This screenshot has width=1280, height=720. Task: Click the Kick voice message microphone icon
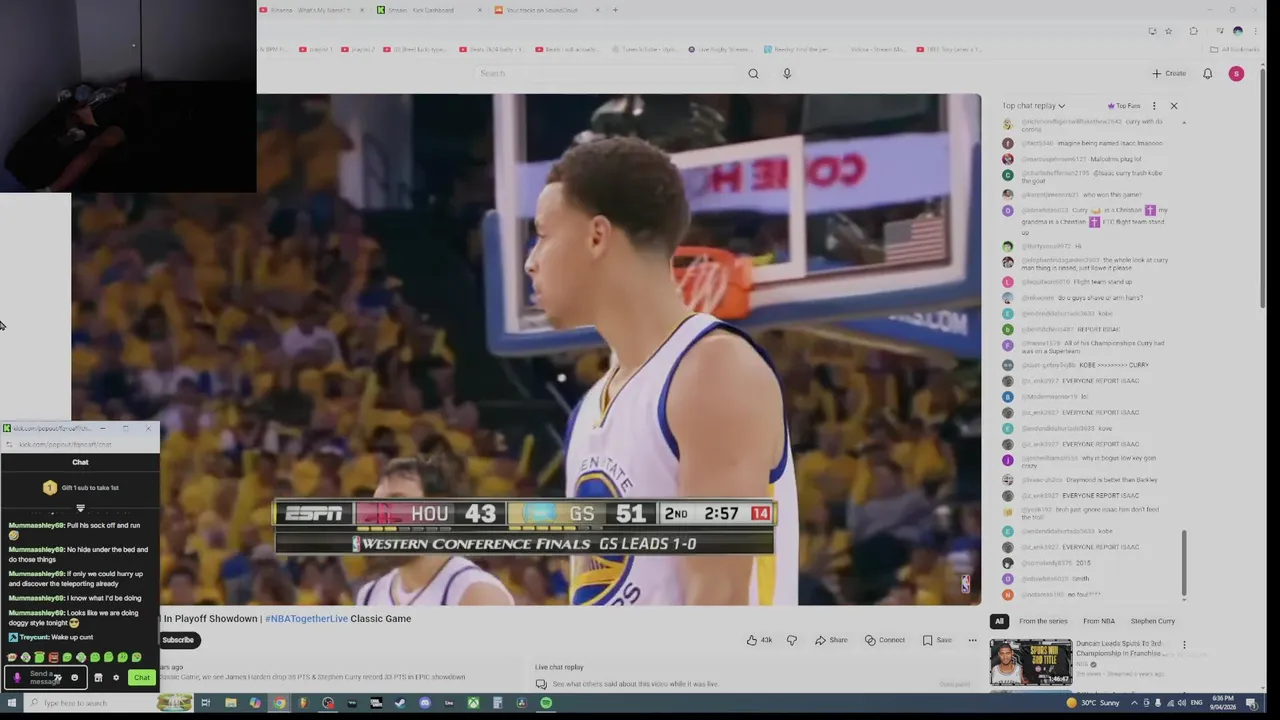coord(16,678)
